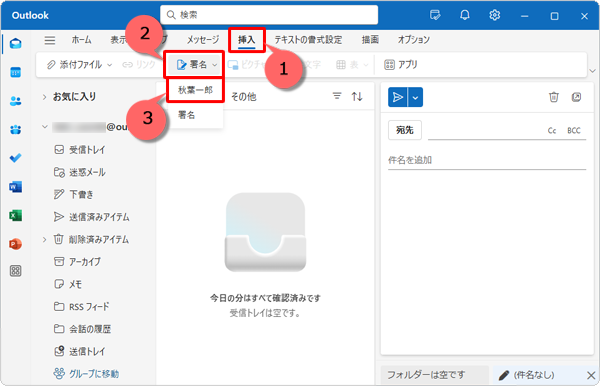Open the Mail module in sidebar
Image resolution: width=600 pixels, height=386 pixels.
tap(15, 44)
